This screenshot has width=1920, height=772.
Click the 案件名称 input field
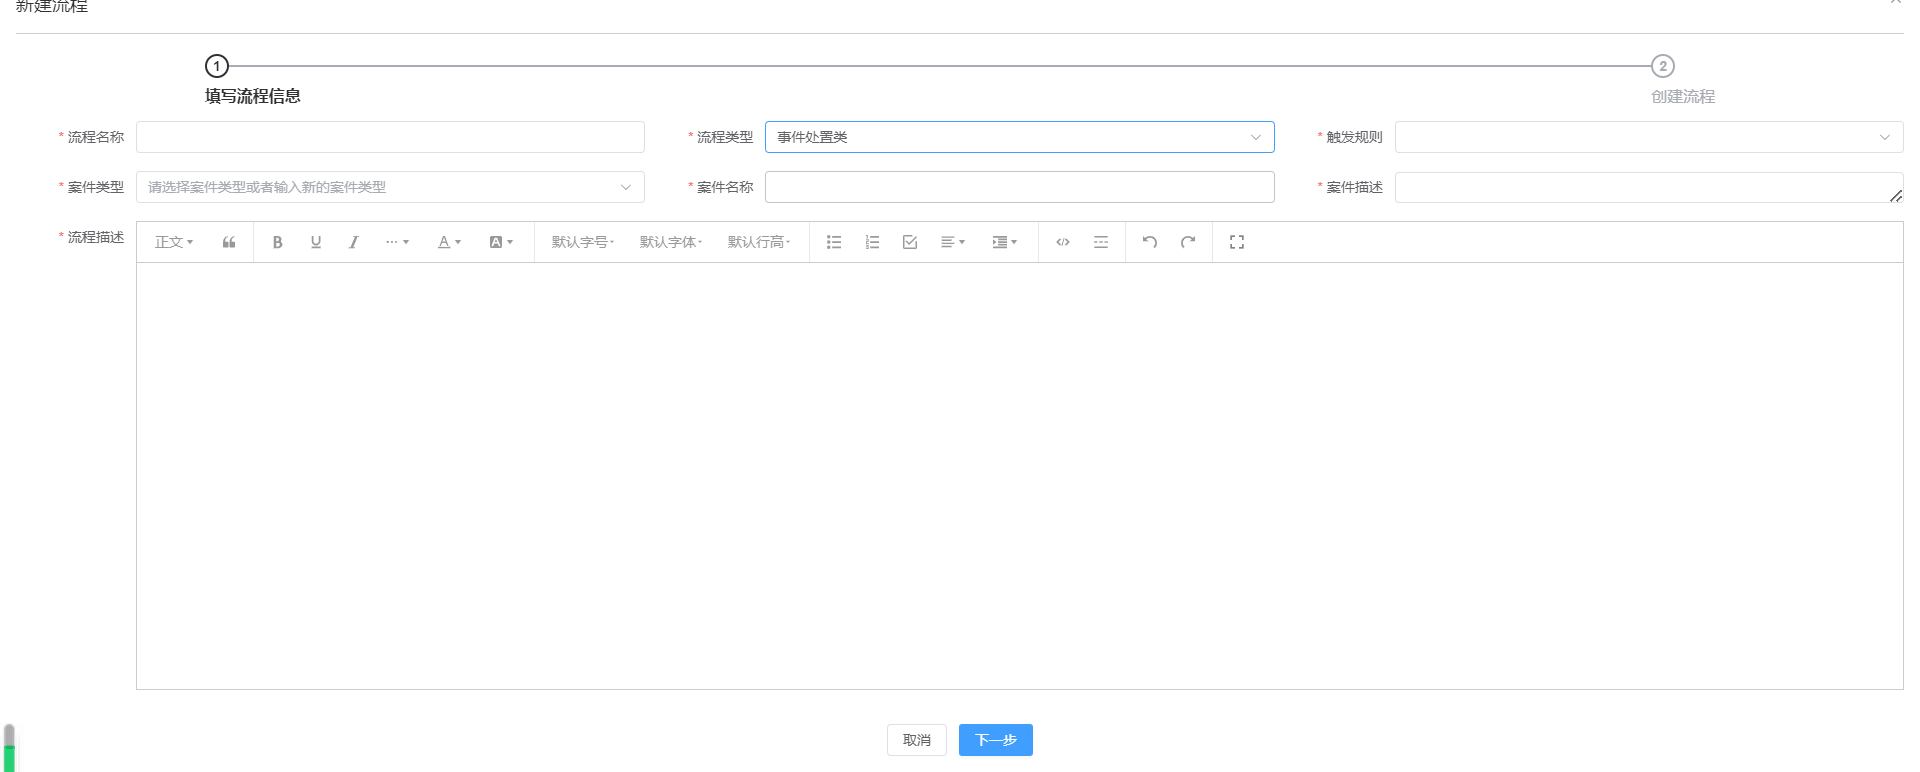point(1020,187)
